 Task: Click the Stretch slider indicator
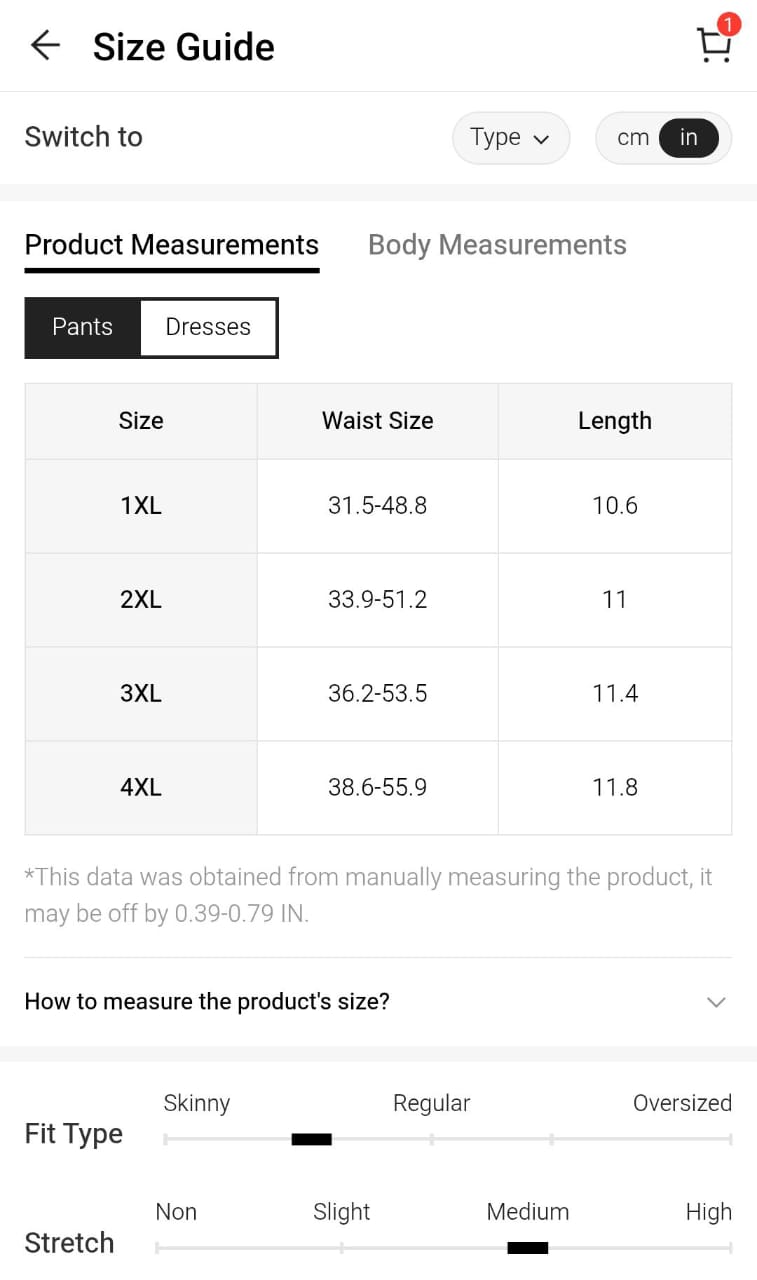click(527, 1247)
